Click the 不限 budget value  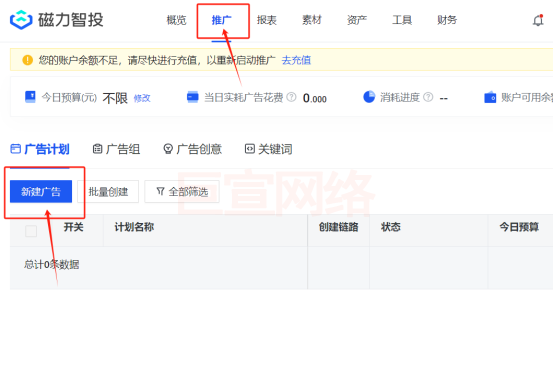[115, 98]
